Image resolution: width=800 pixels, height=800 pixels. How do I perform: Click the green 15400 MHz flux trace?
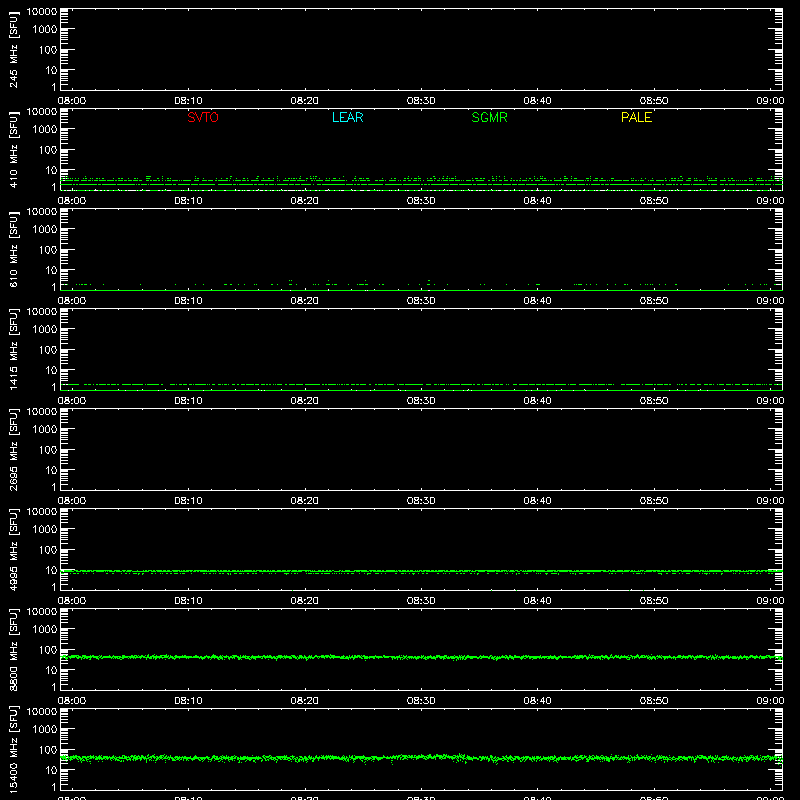pyautogui.click(x=421, y=758)
